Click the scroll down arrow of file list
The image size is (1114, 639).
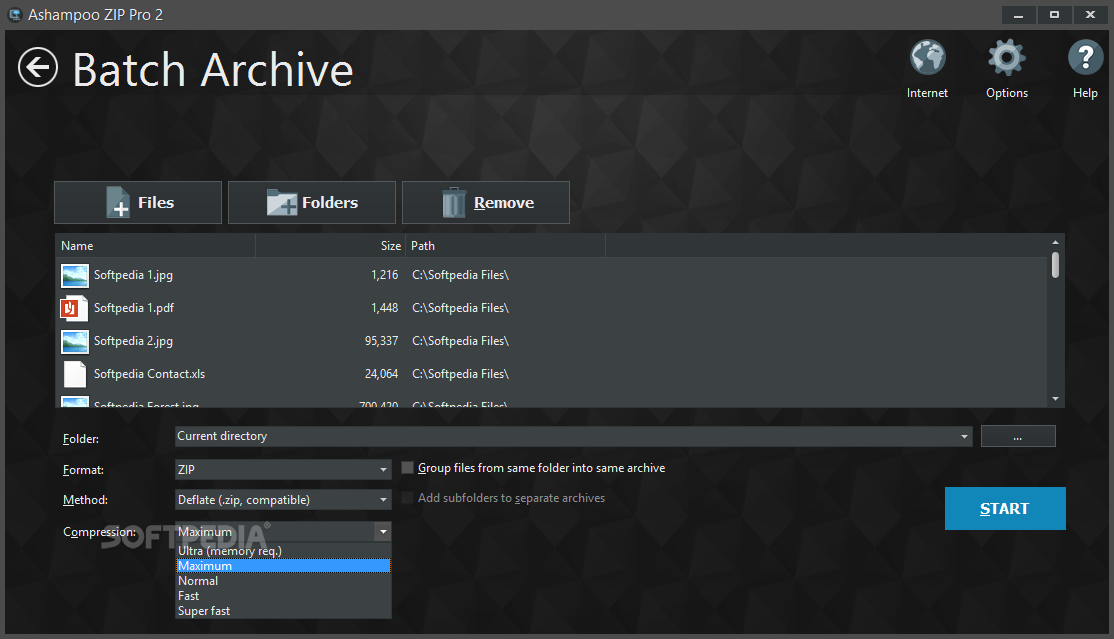click(1055, 399)
